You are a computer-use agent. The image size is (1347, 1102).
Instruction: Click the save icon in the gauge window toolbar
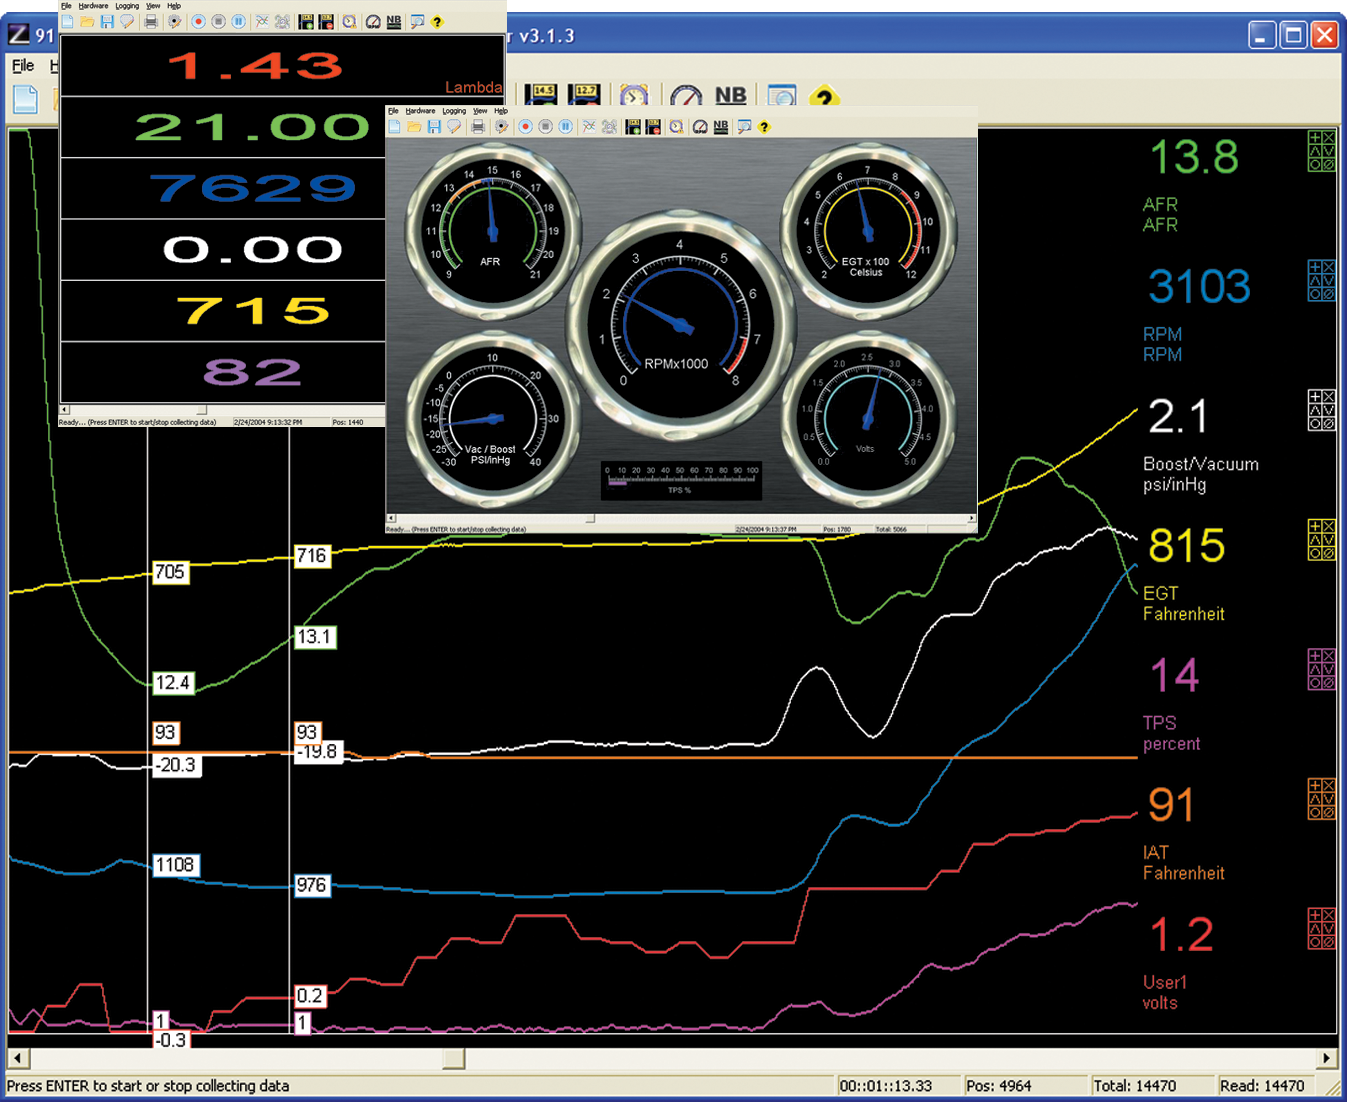(x=434, y=127)
